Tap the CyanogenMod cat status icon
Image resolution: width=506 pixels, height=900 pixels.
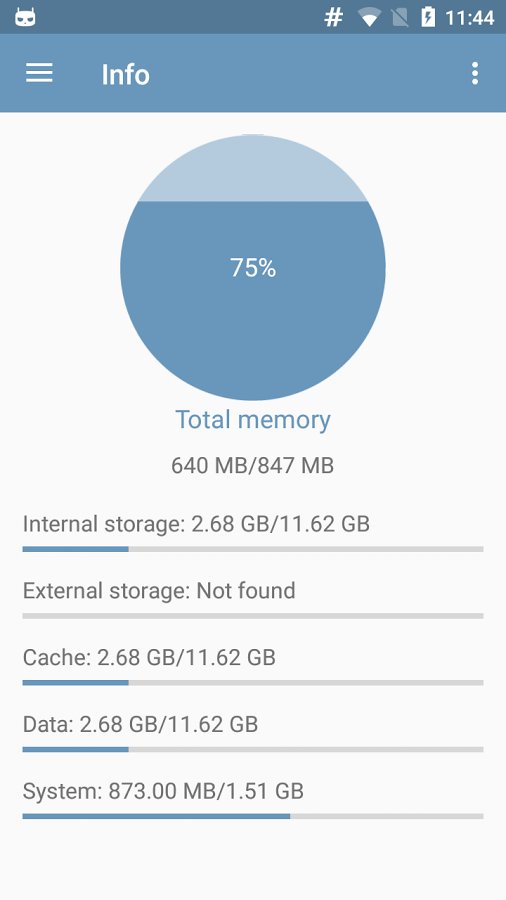[x=25, y=18]
